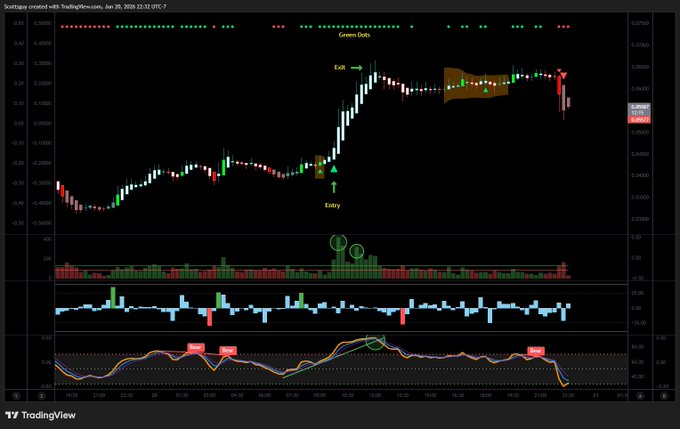Click the red current price label 0.05577
680x429 pixels.
tap(640, 120)
